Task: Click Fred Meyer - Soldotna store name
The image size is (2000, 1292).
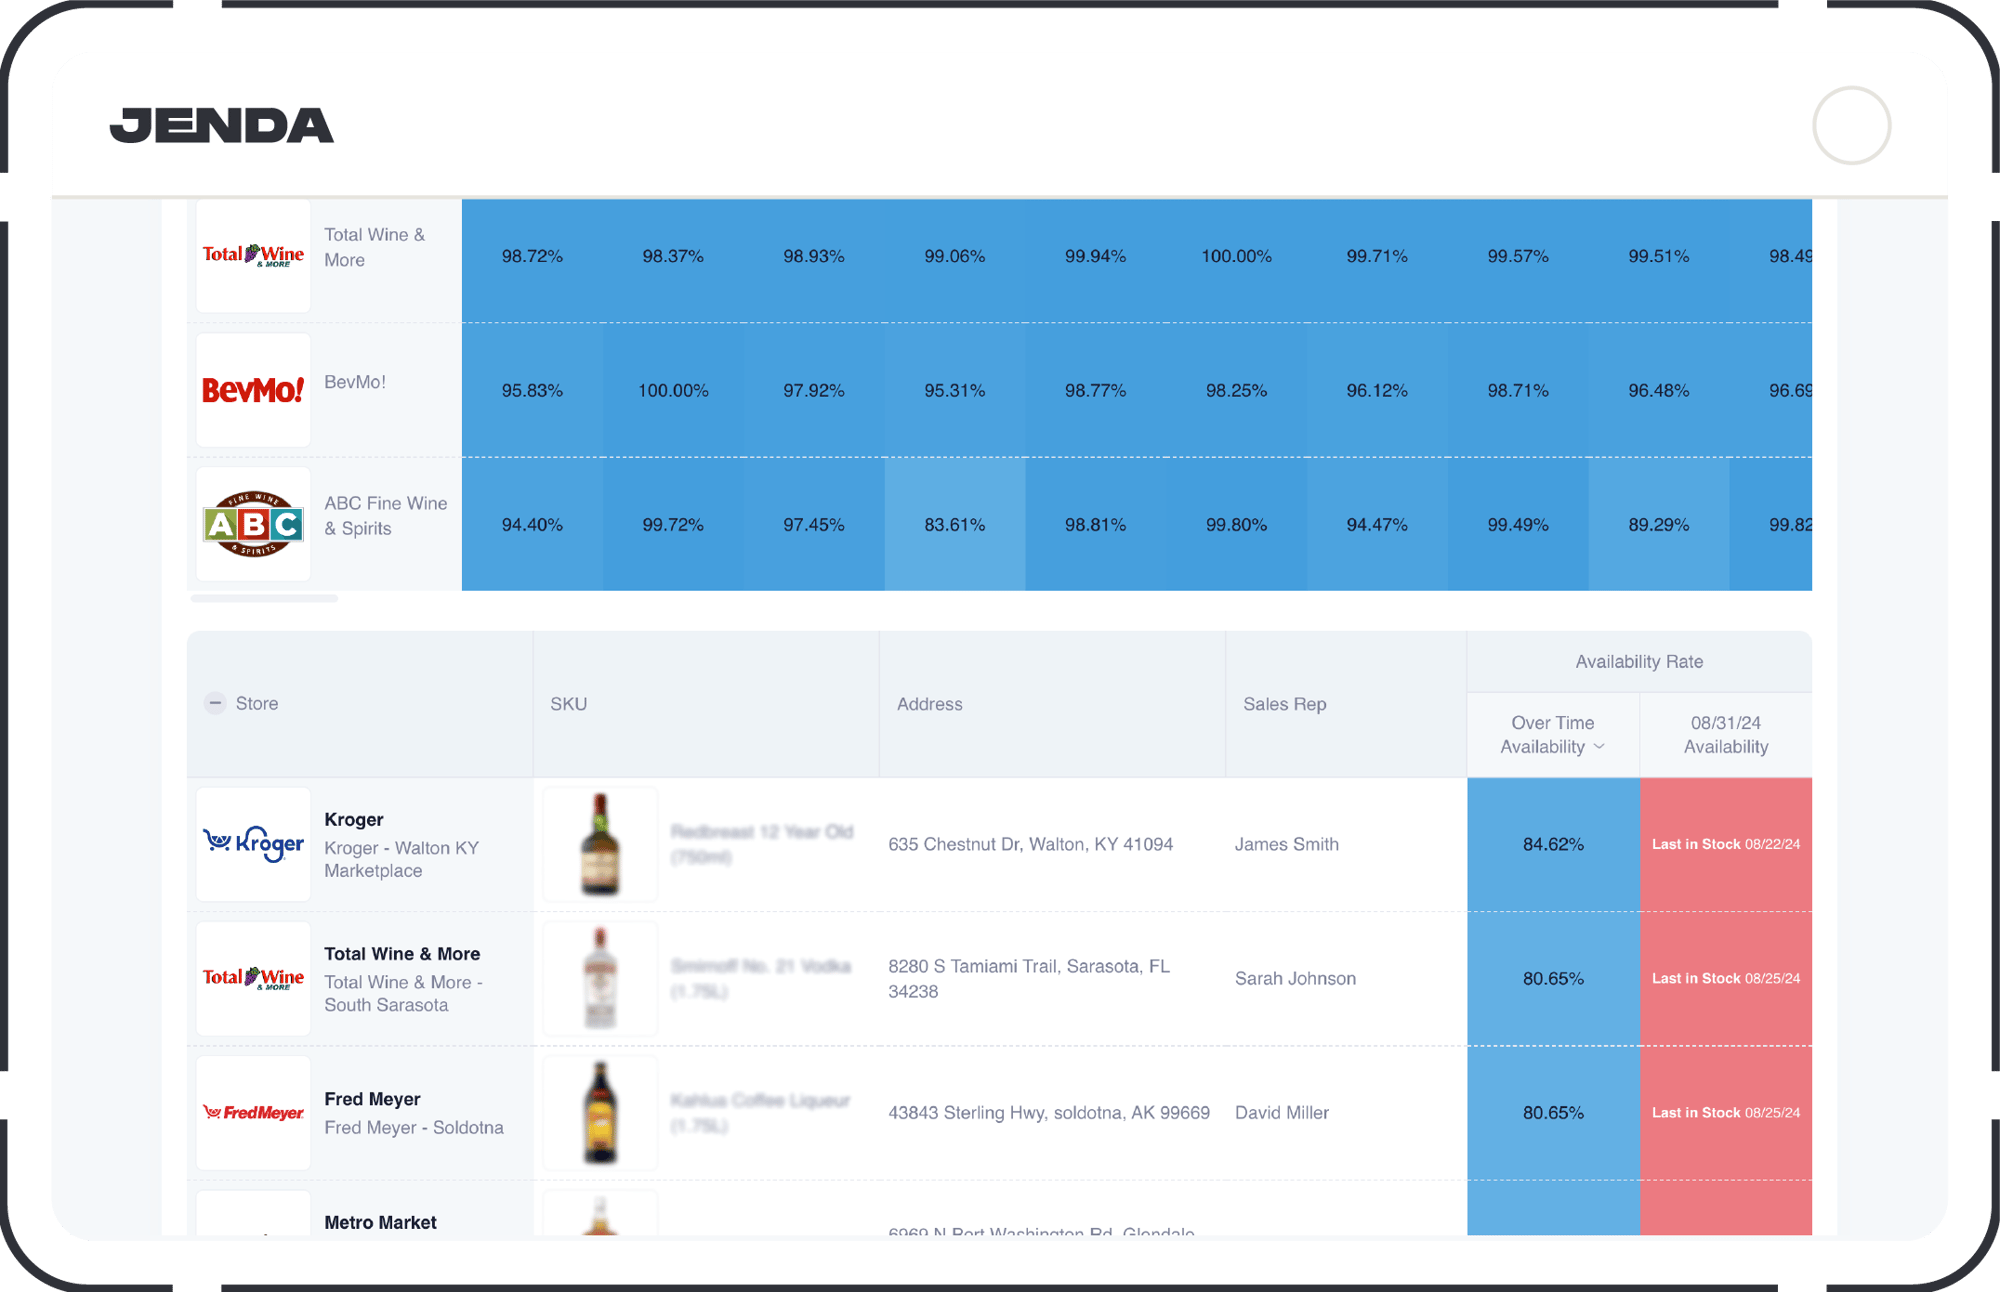Action: [413, 1127]
